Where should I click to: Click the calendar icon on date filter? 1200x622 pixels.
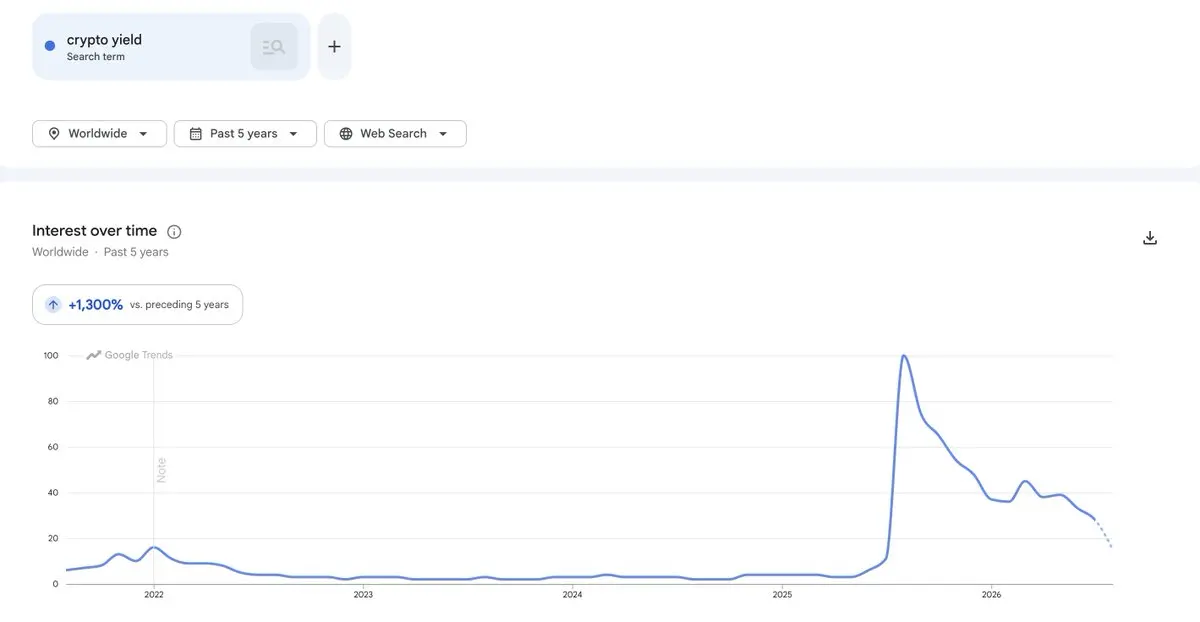[x=195, y=134]
